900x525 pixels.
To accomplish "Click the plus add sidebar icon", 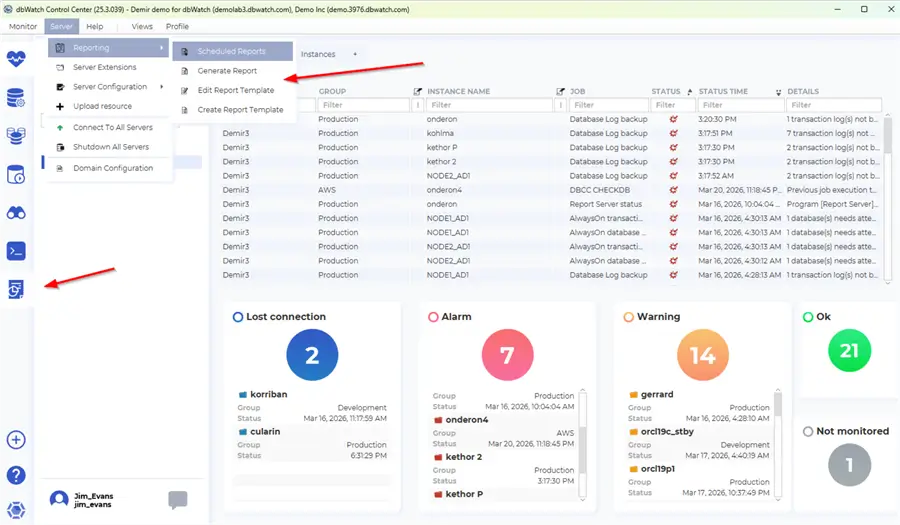I will point(16,440).
